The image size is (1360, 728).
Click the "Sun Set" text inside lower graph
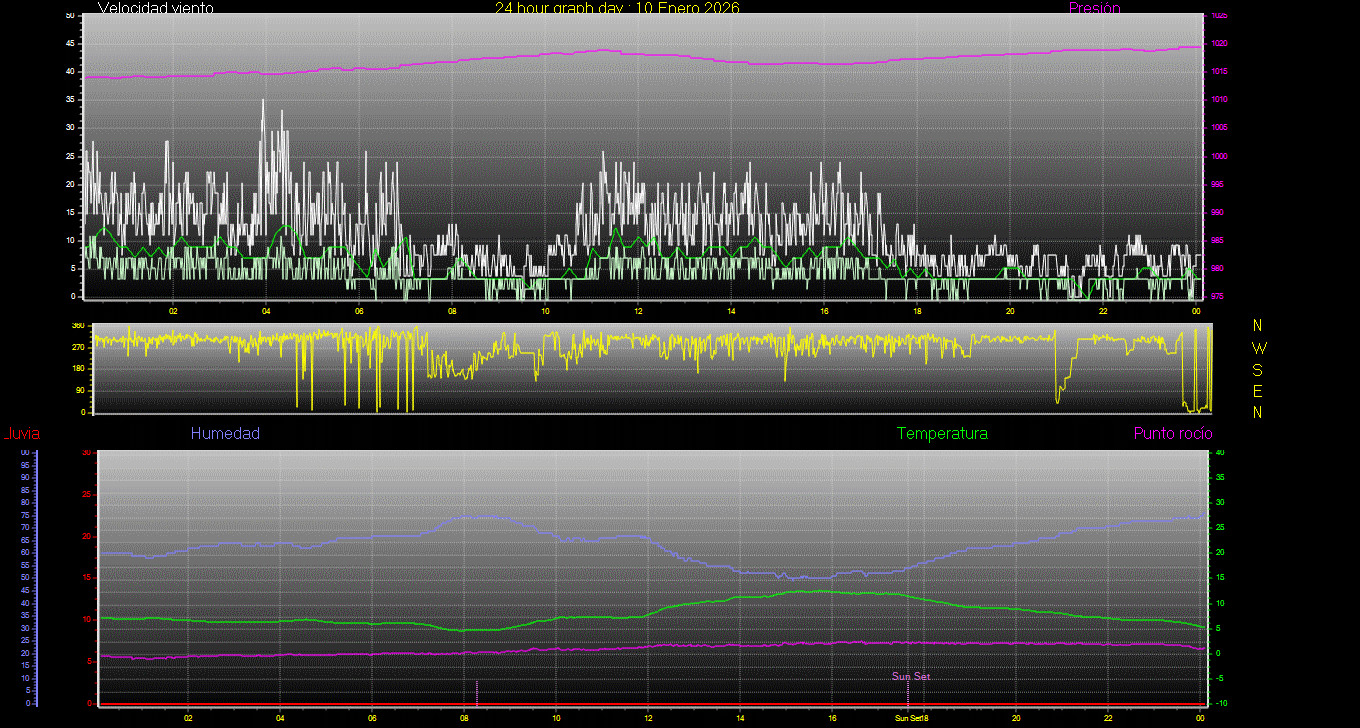(910, 676)
